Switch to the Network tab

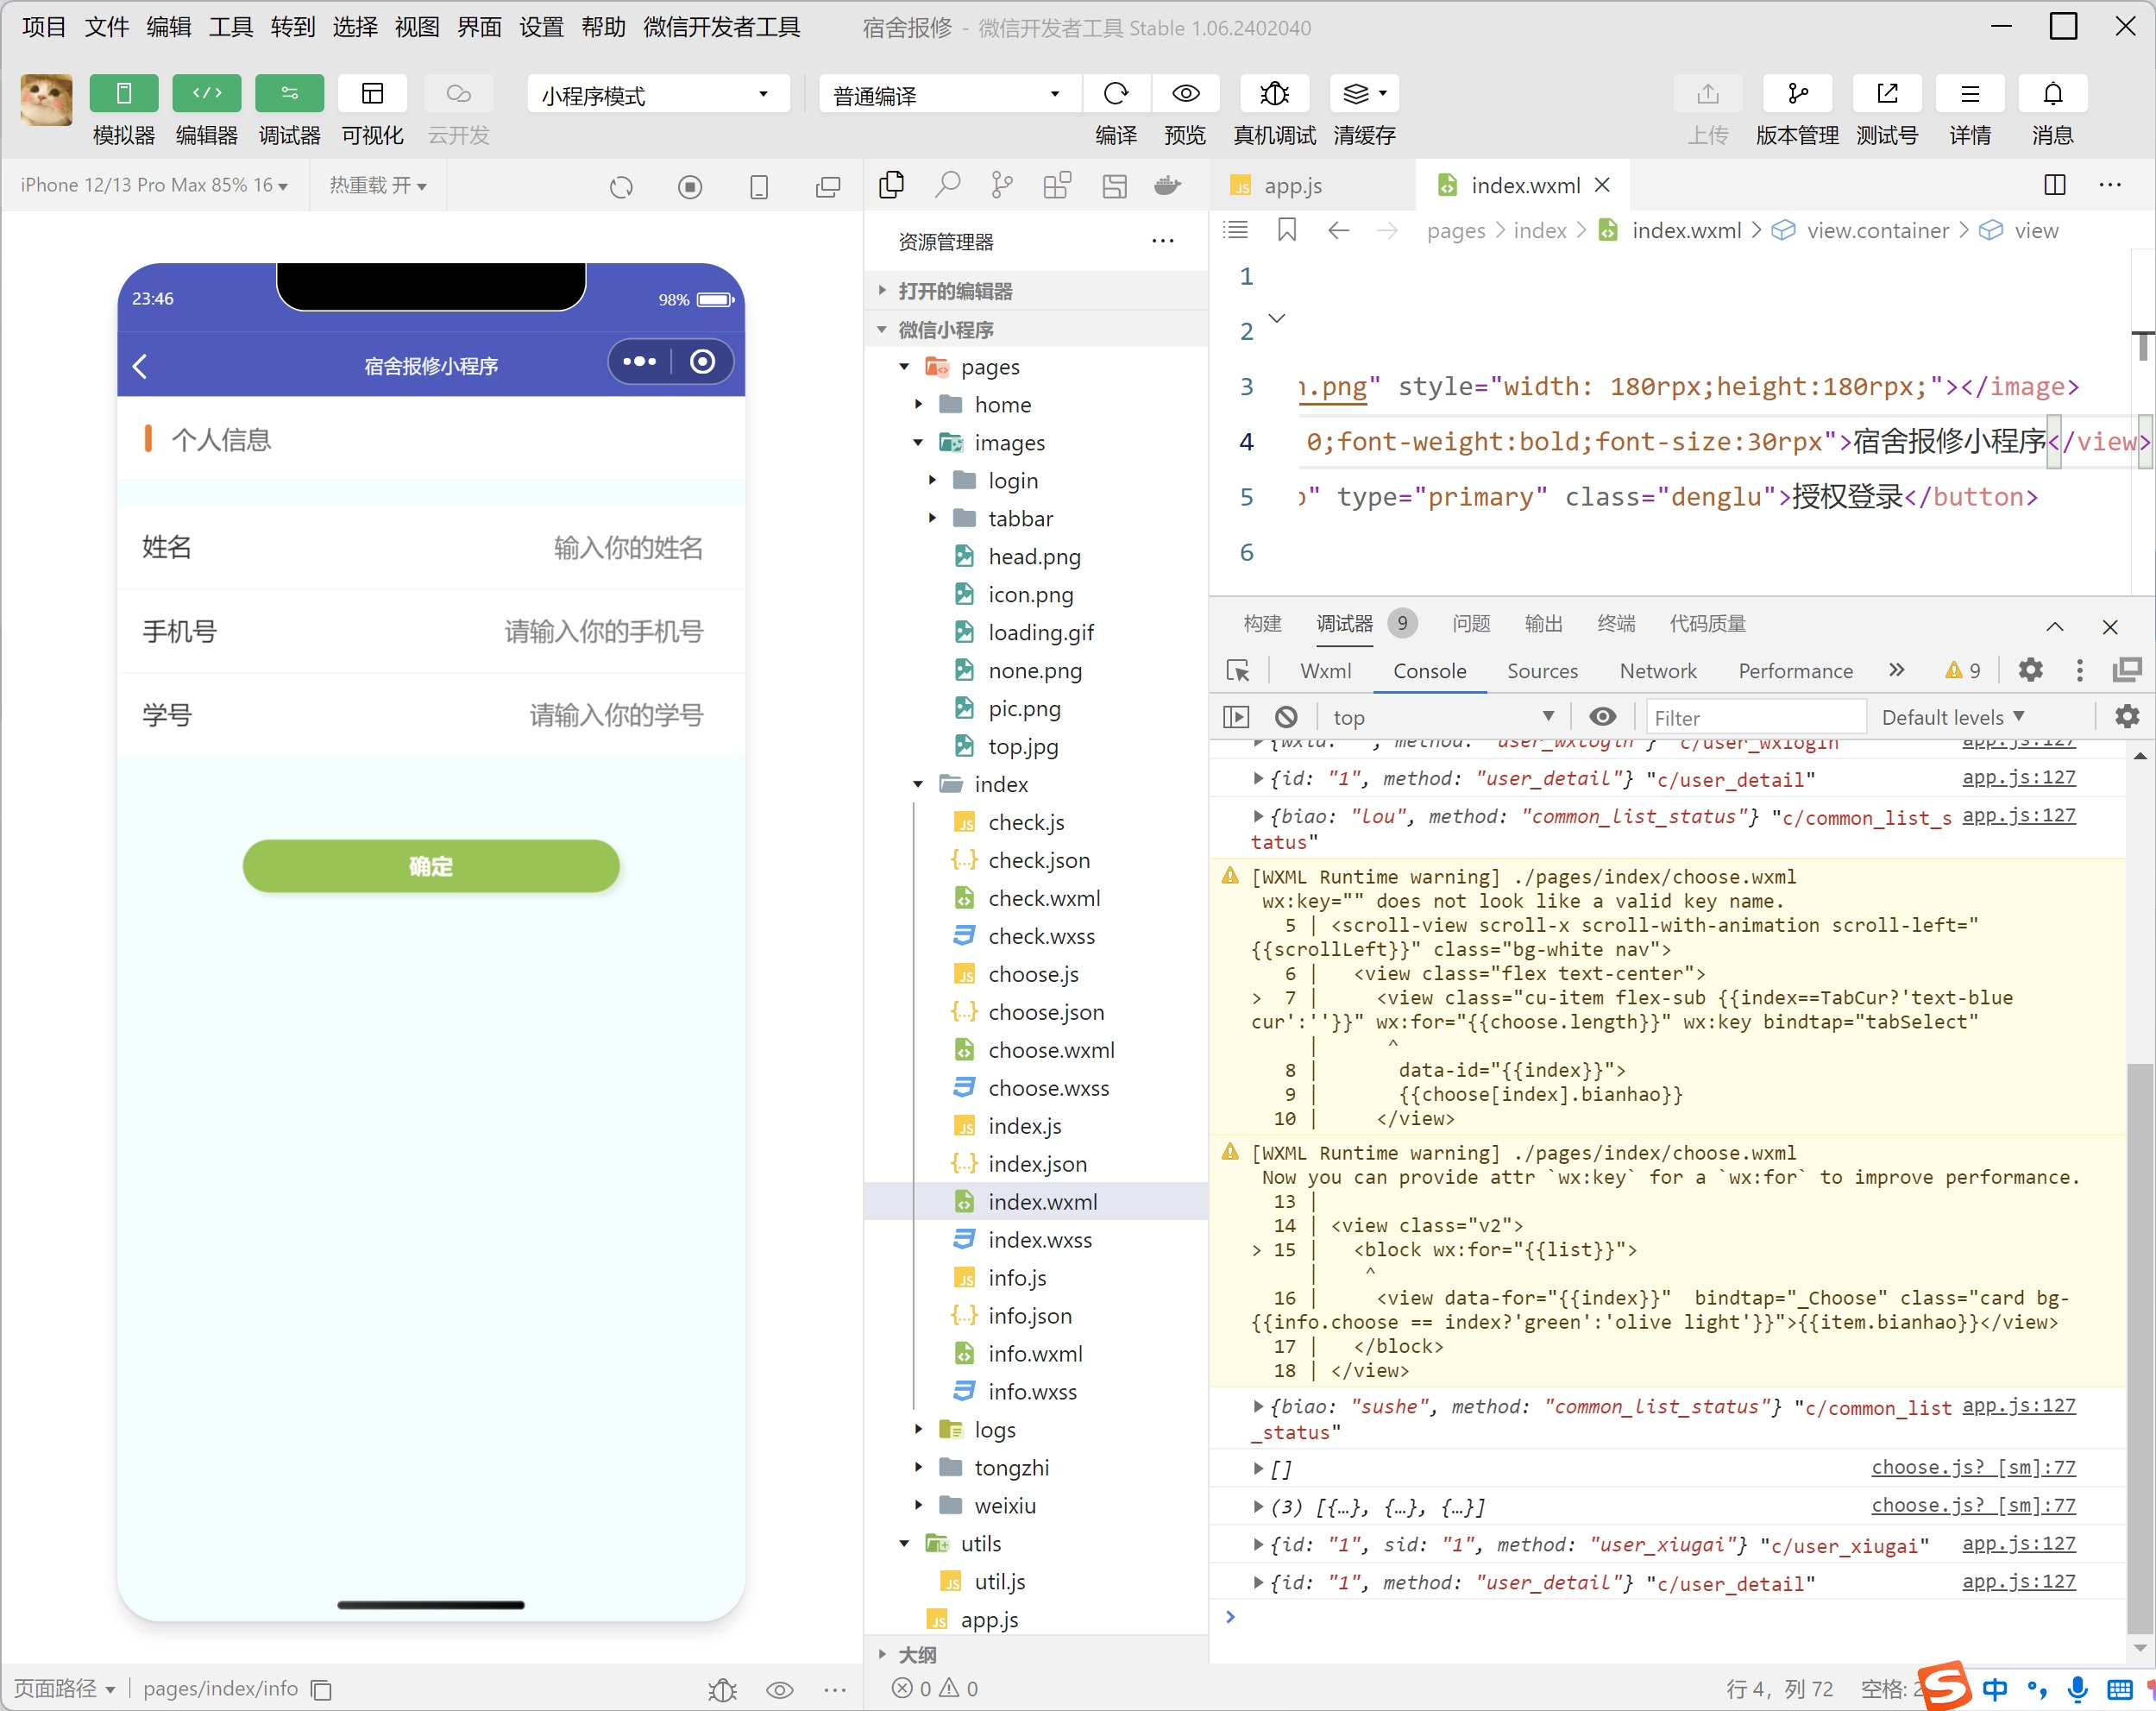click(x=1657, y=671)
